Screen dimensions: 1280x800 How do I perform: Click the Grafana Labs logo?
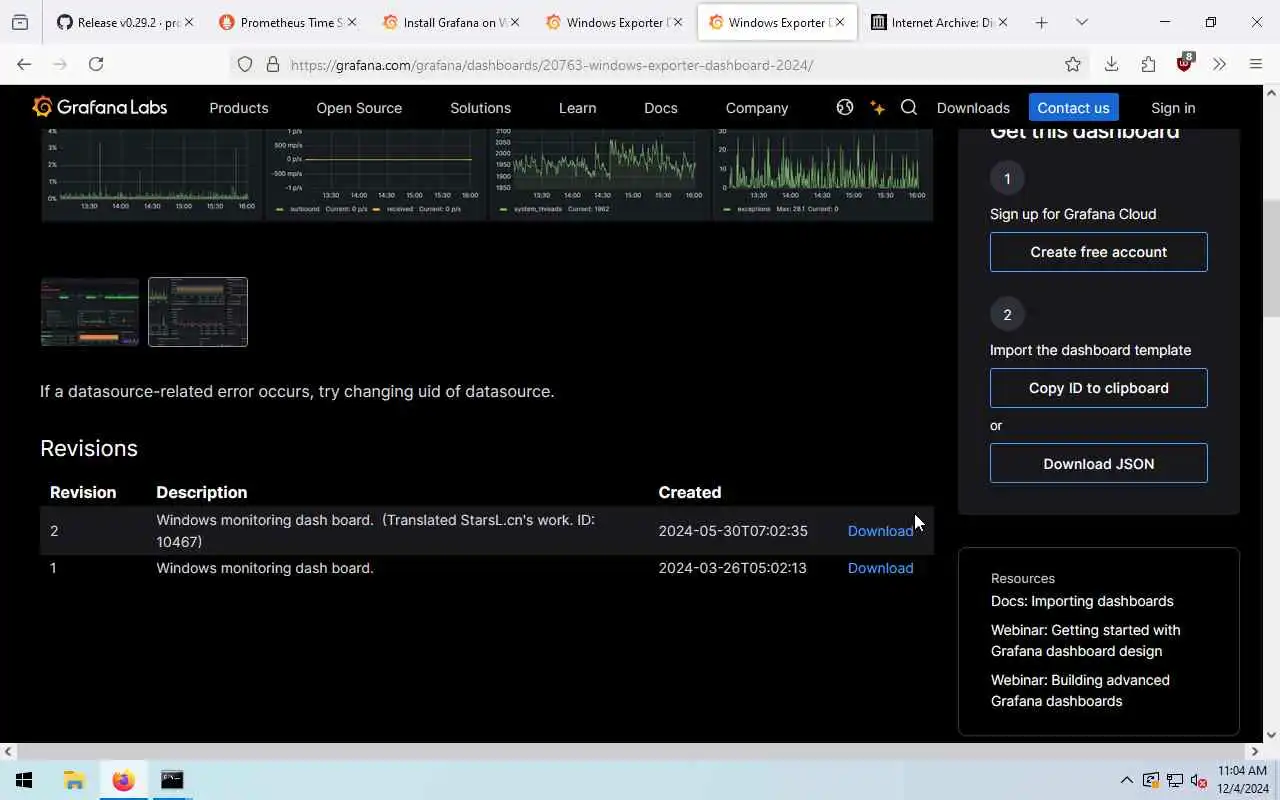click(x=99, y=107)
